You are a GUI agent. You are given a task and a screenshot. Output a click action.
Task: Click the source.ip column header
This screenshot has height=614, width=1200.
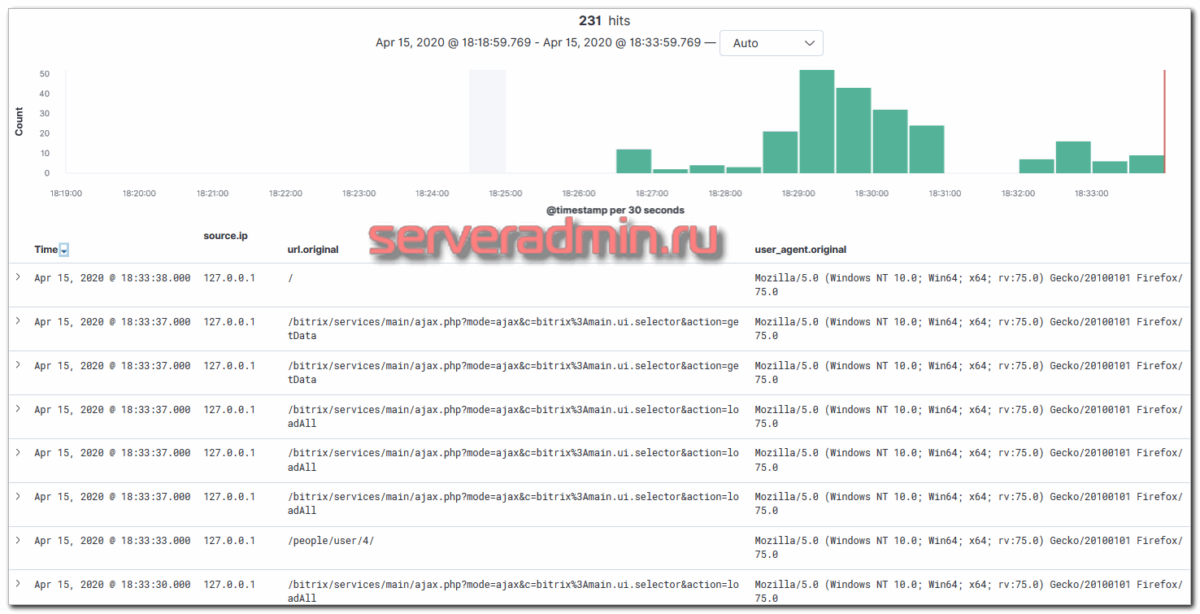225,236
